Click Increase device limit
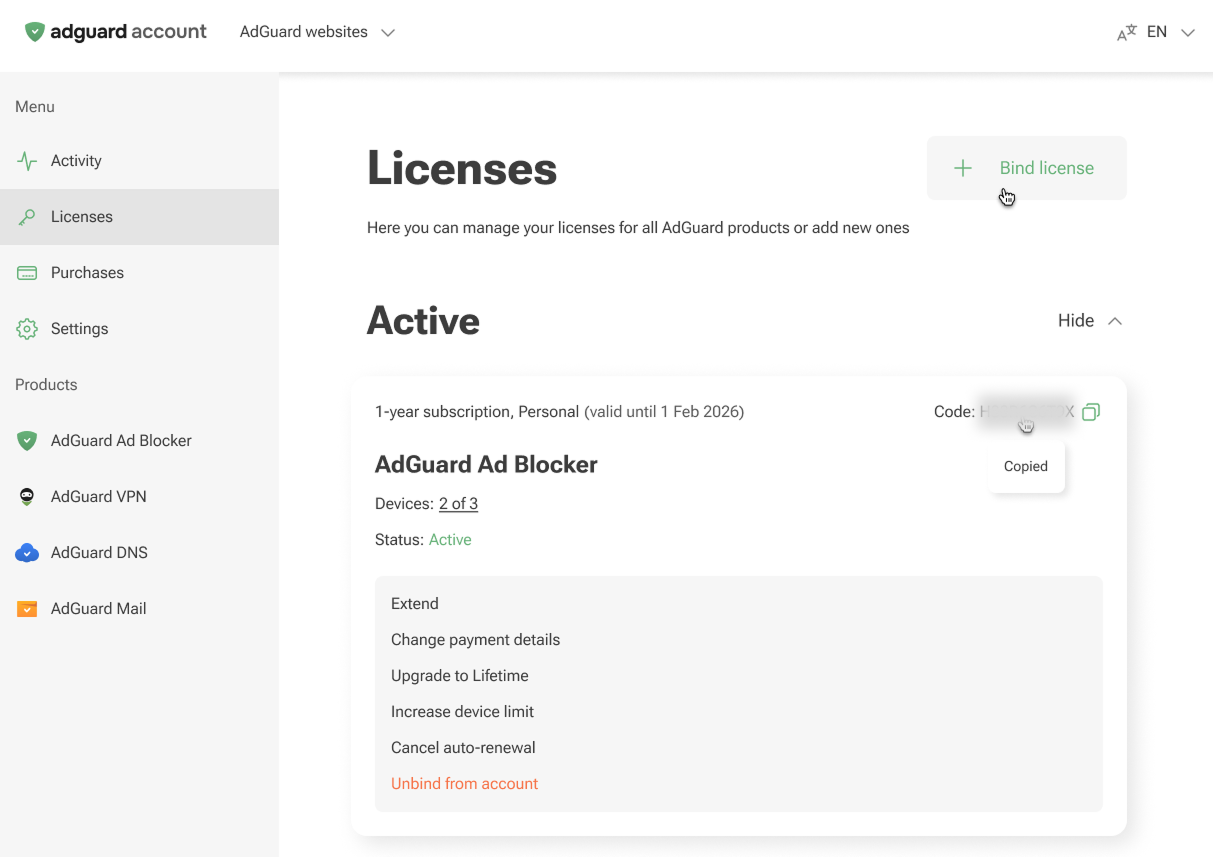 462,712
